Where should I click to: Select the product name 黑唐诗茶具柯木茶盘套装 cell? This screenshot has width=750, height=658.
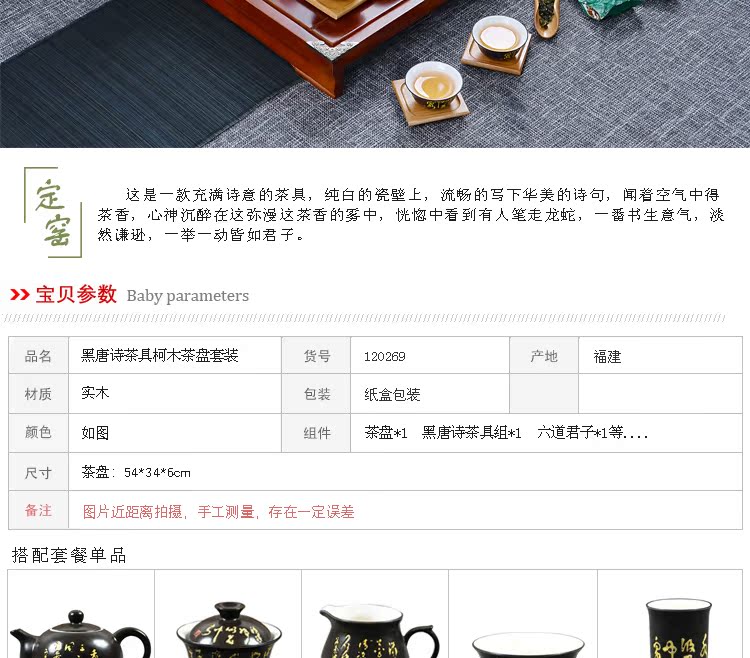(x=175, y=355)
